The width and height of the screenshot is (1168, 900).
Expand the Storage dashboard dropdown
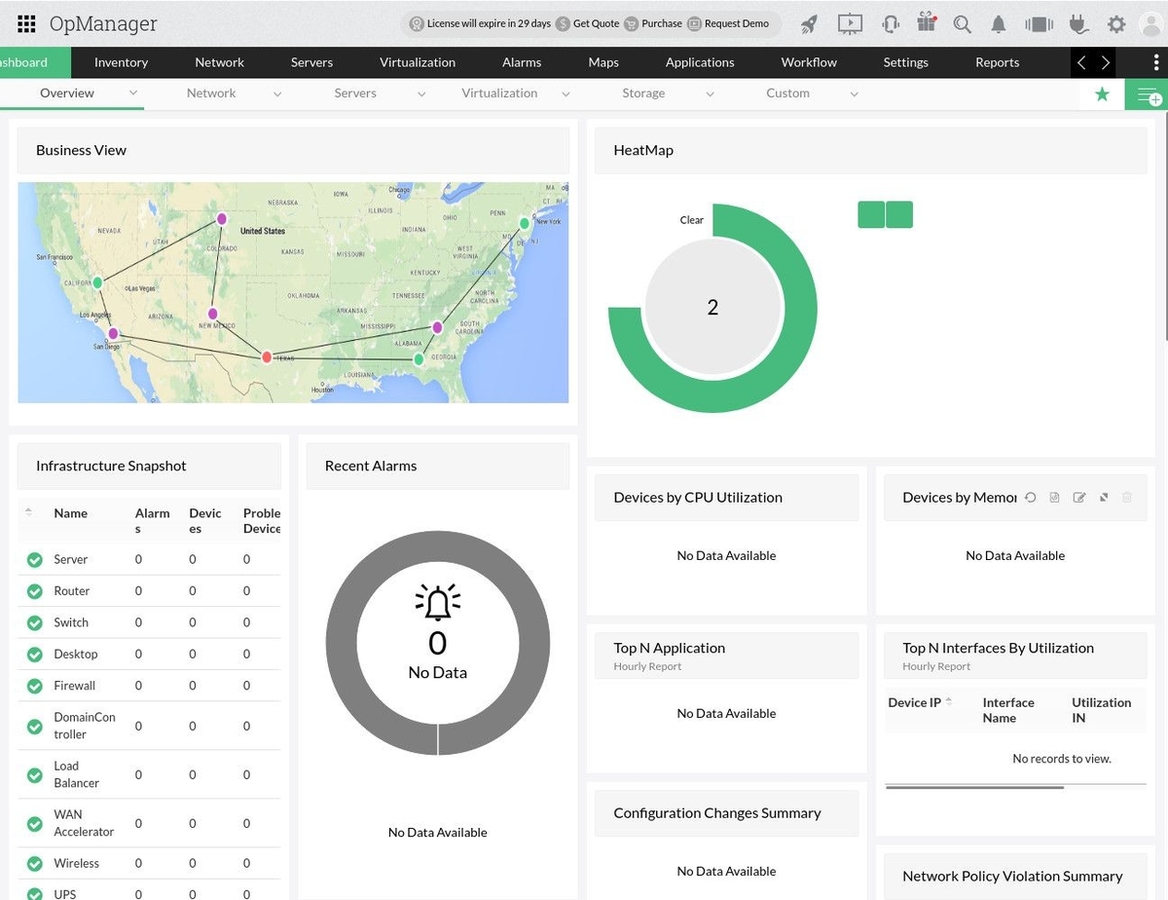tap(710, 92)
